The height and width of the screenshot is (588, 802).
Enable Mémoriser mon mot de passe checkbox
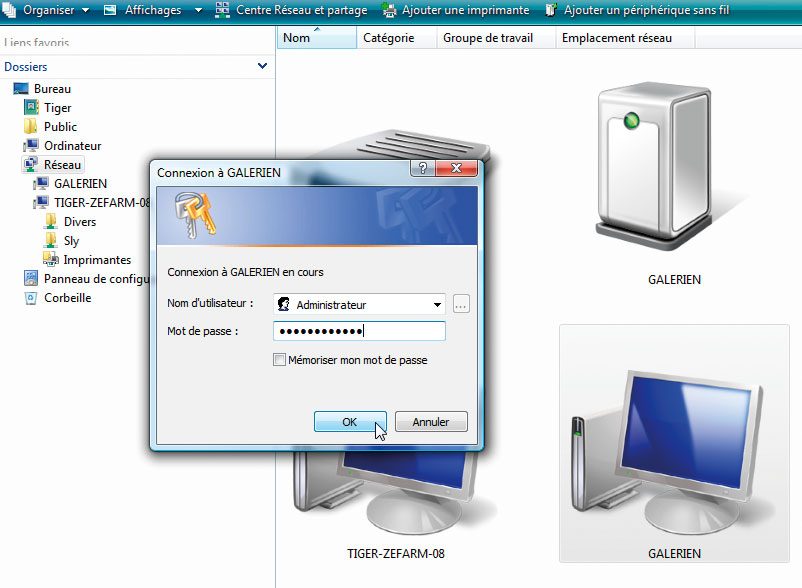[x=280, y=360]
